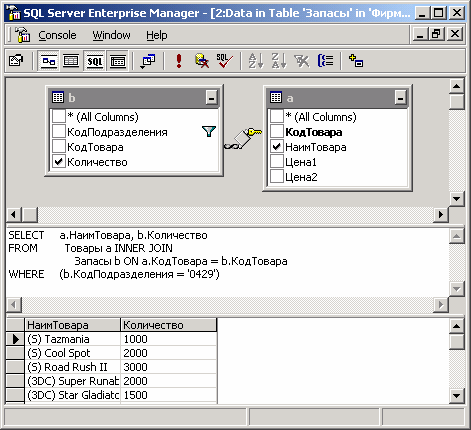
Task: Click into the SQL text at WHERE clause
Action: pos(114,274)
